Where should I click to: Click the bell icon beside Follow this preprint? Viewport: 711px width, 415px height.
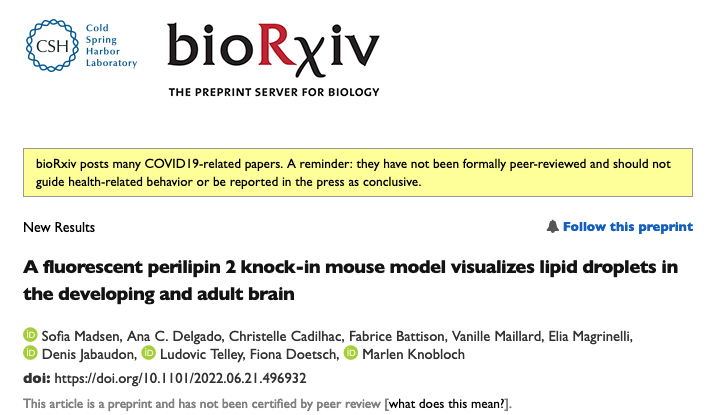click(552, 227)
